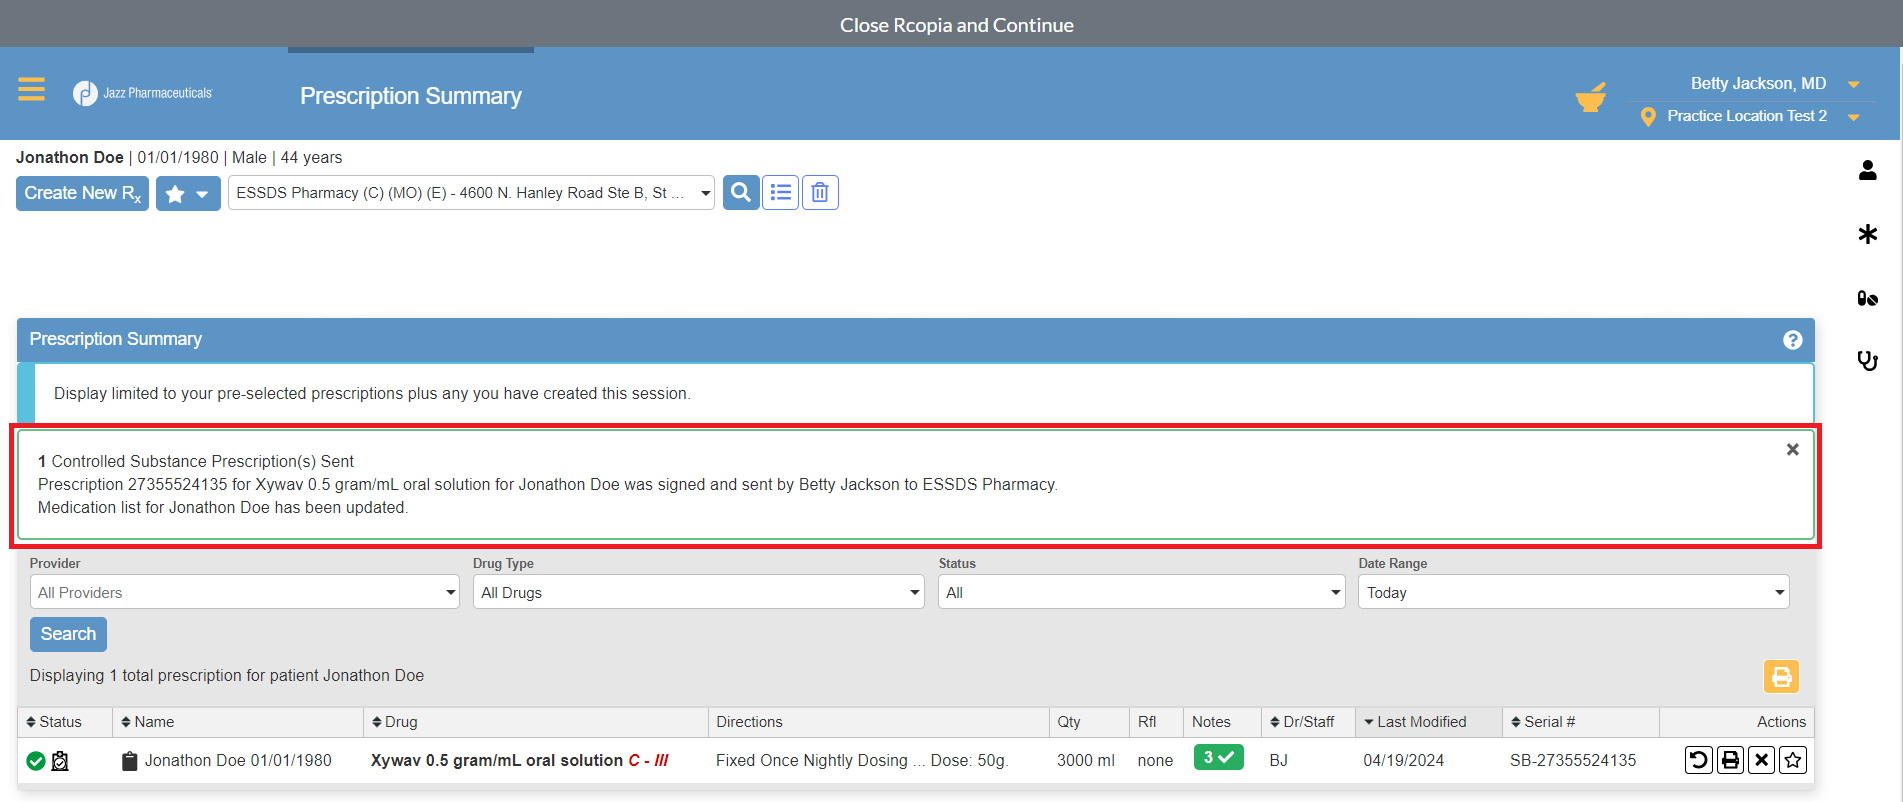Expand the Betty Jackson, MD user menu
Image resolution: width=1903 pixels, height=802 pixels.
coord(1773,84)
